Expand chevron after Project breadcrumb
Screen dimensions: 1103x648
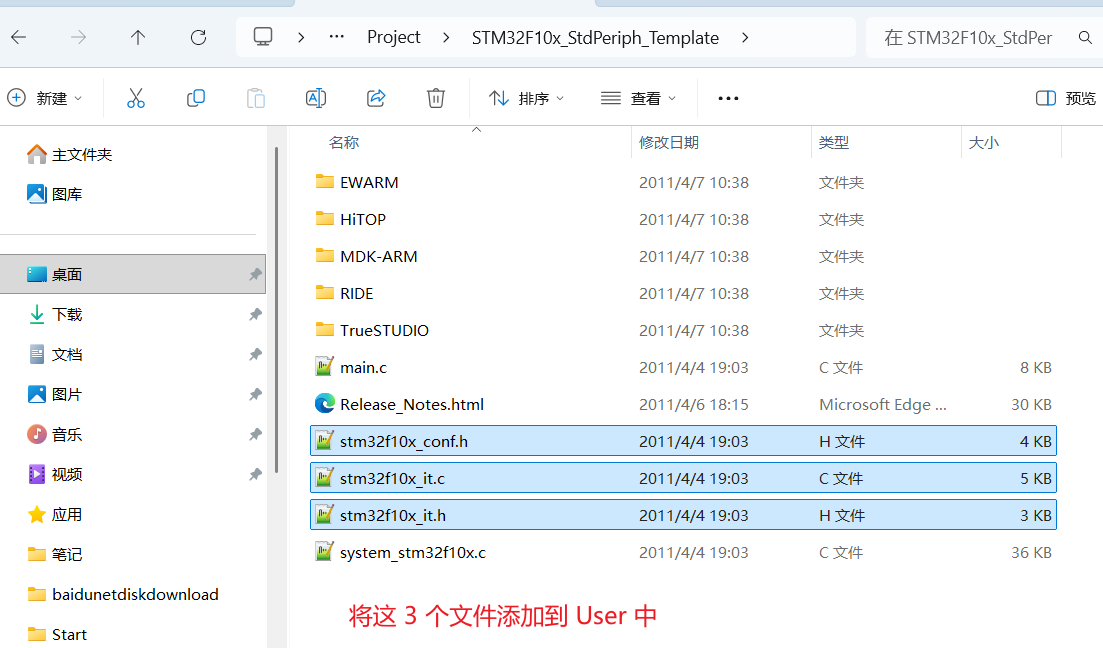tap(446, 37)
